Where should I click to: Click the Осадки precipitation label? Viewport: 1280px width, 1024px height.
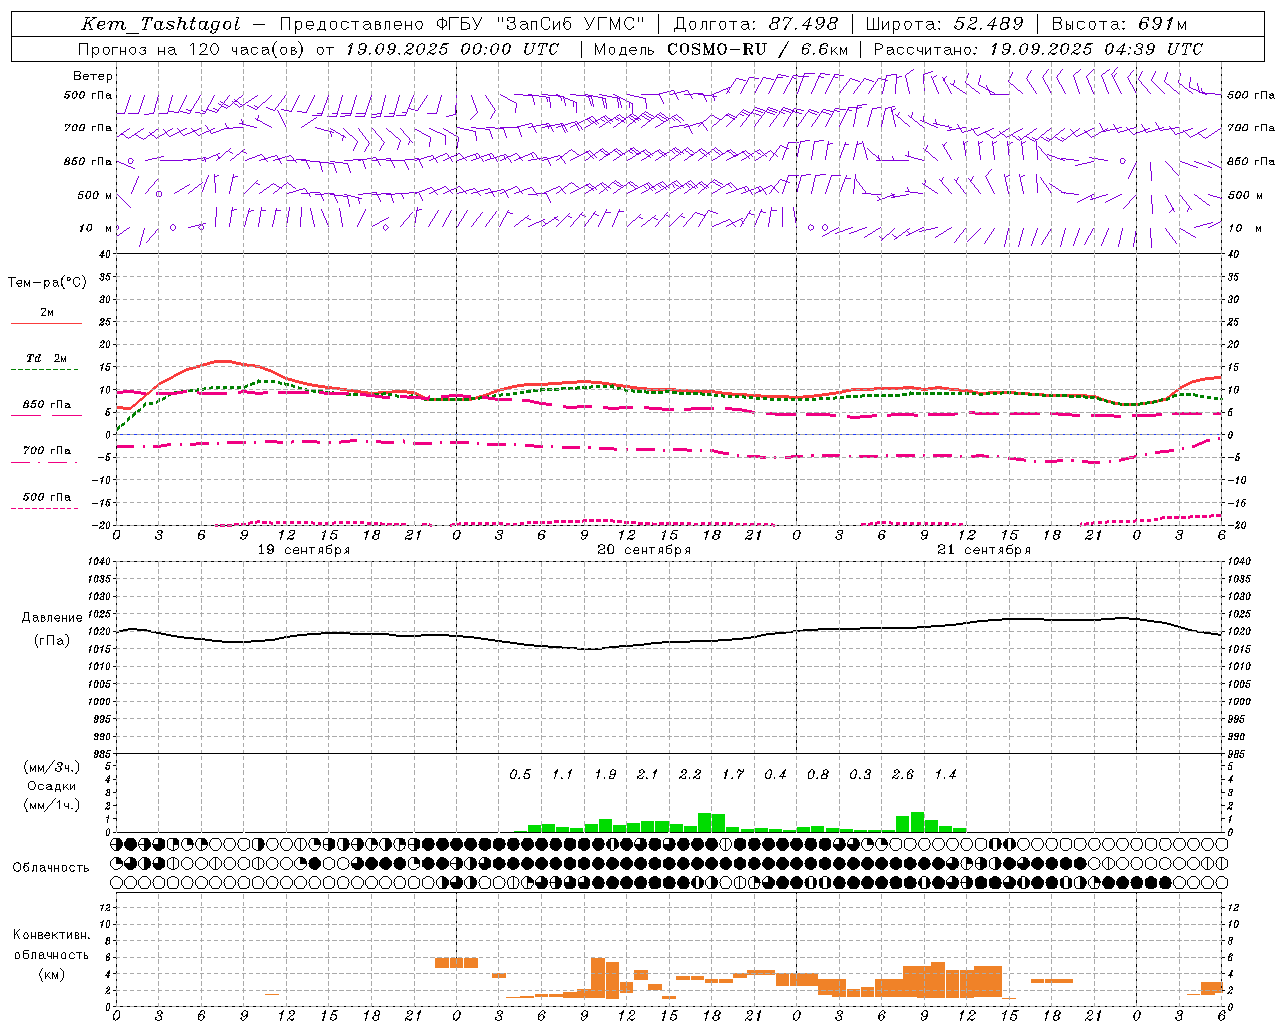(x=52, y=786)
